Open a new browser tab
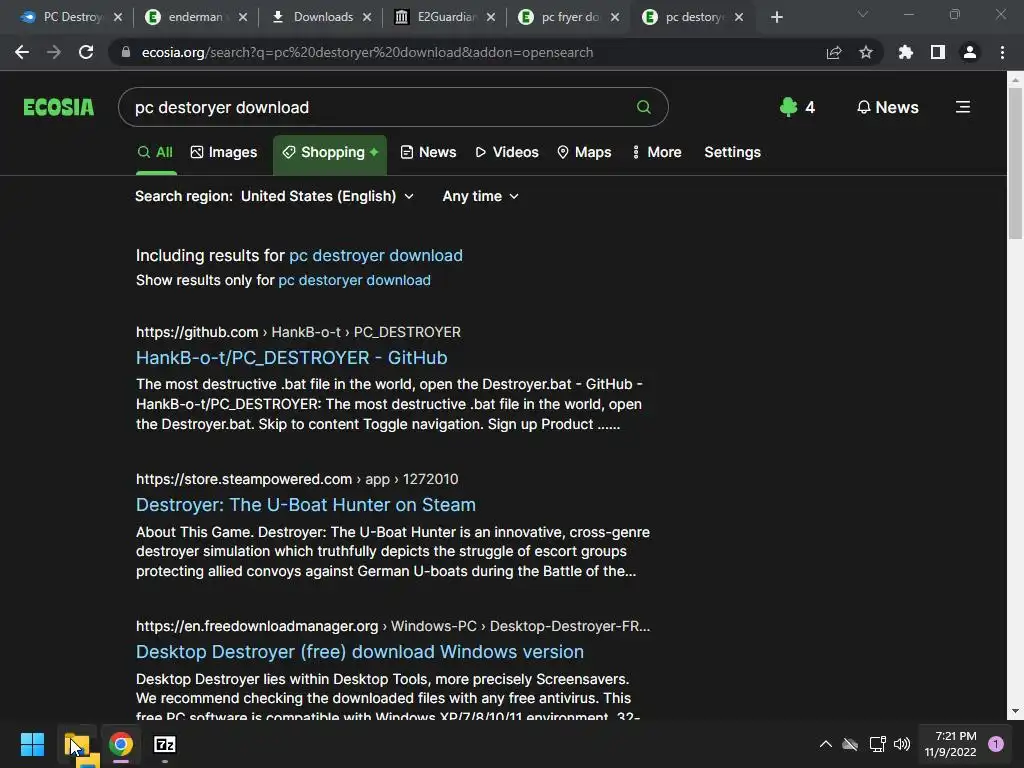Image resolution: width=1024 pixels, height=768 pixels. tap(776, 17)
